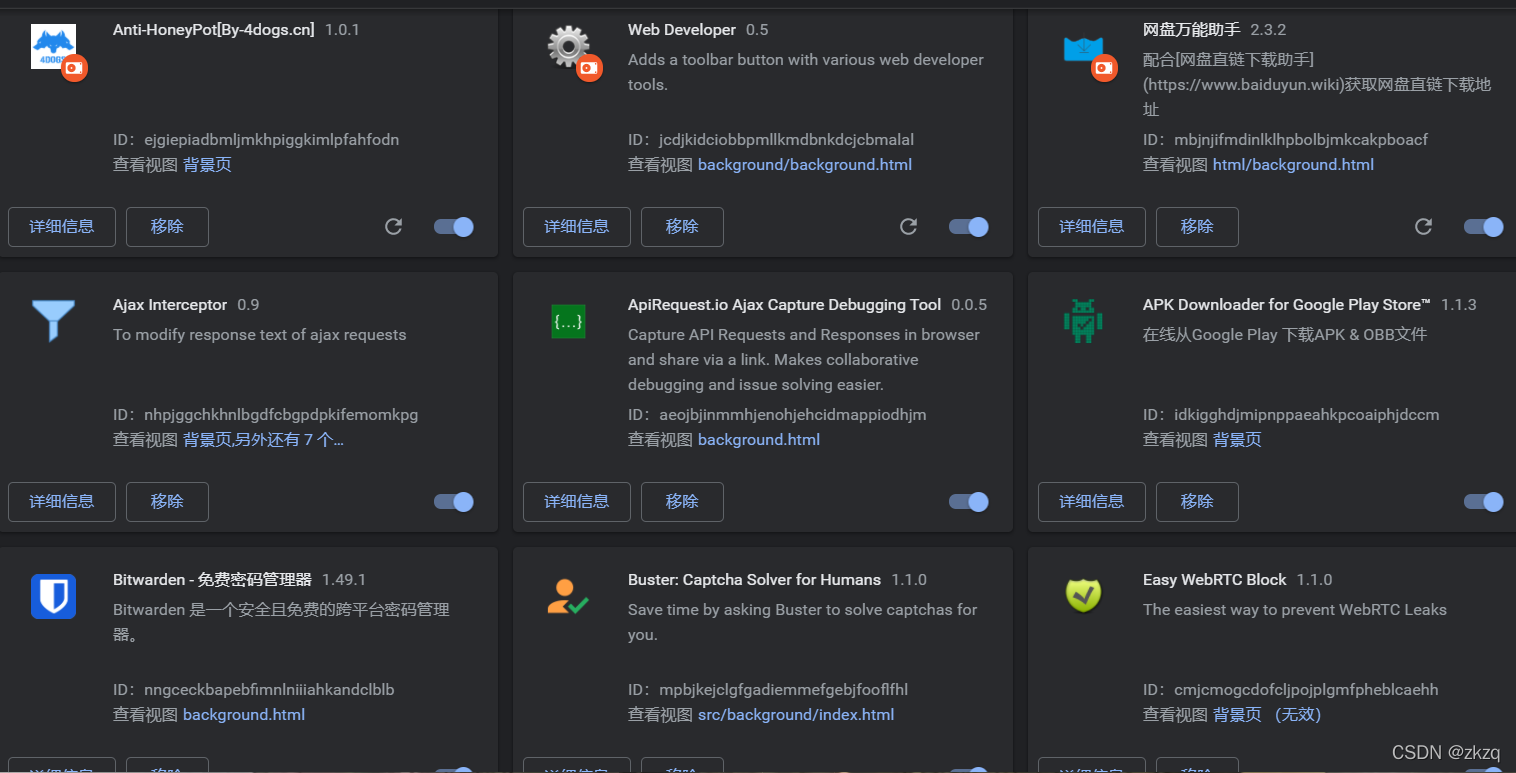Click the 网盘万能助手 unpacked-extension badge

pyautogui.click(x=1105, y=68)
